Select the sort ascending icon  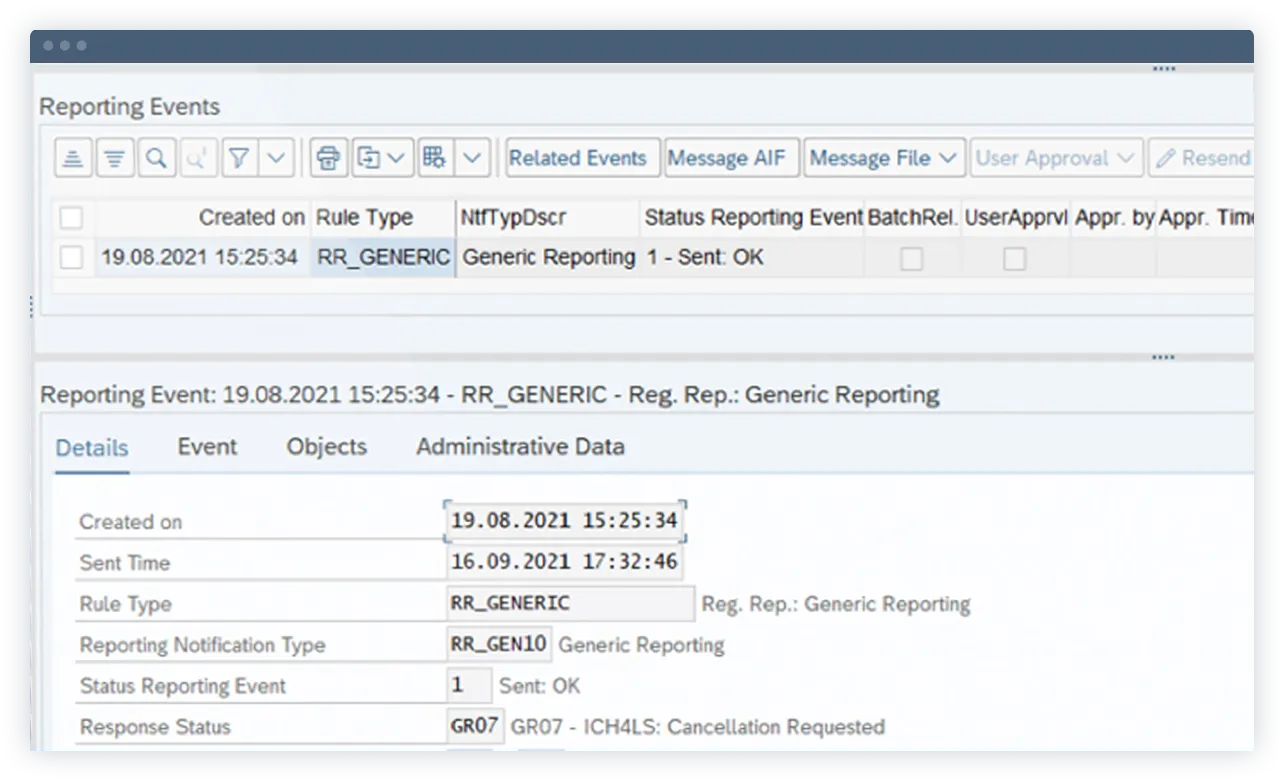(x=72, y=157)
